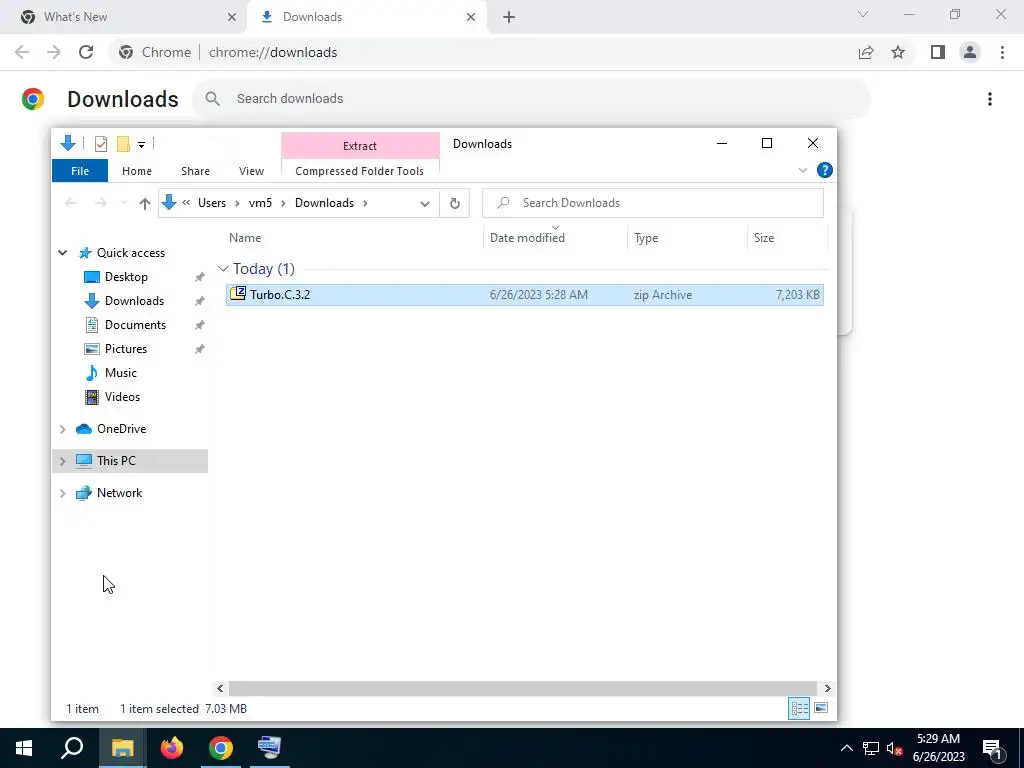Screen dimensions: 1024x768
Task: Switch to Details view layout icon
Action: (799, 709)
